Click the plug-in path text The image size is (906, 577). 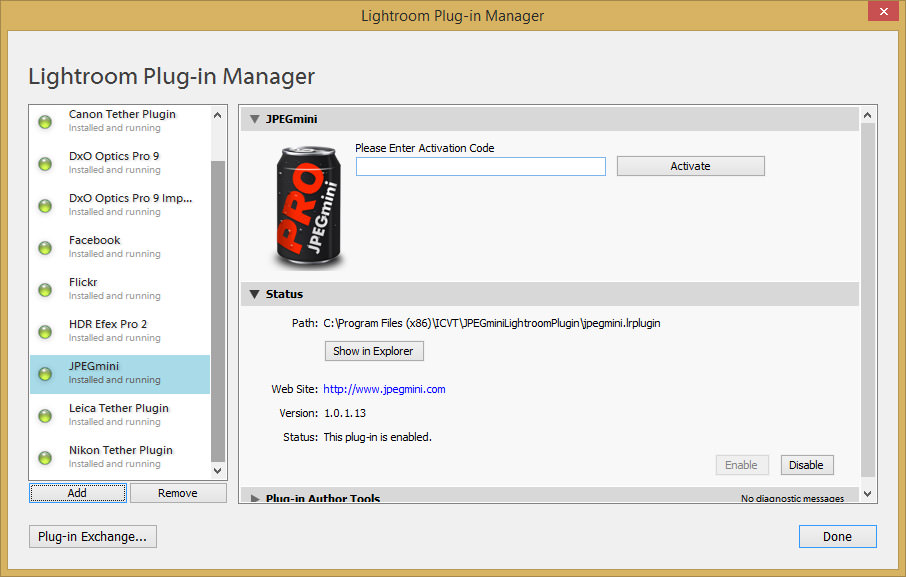coord(492,323)
